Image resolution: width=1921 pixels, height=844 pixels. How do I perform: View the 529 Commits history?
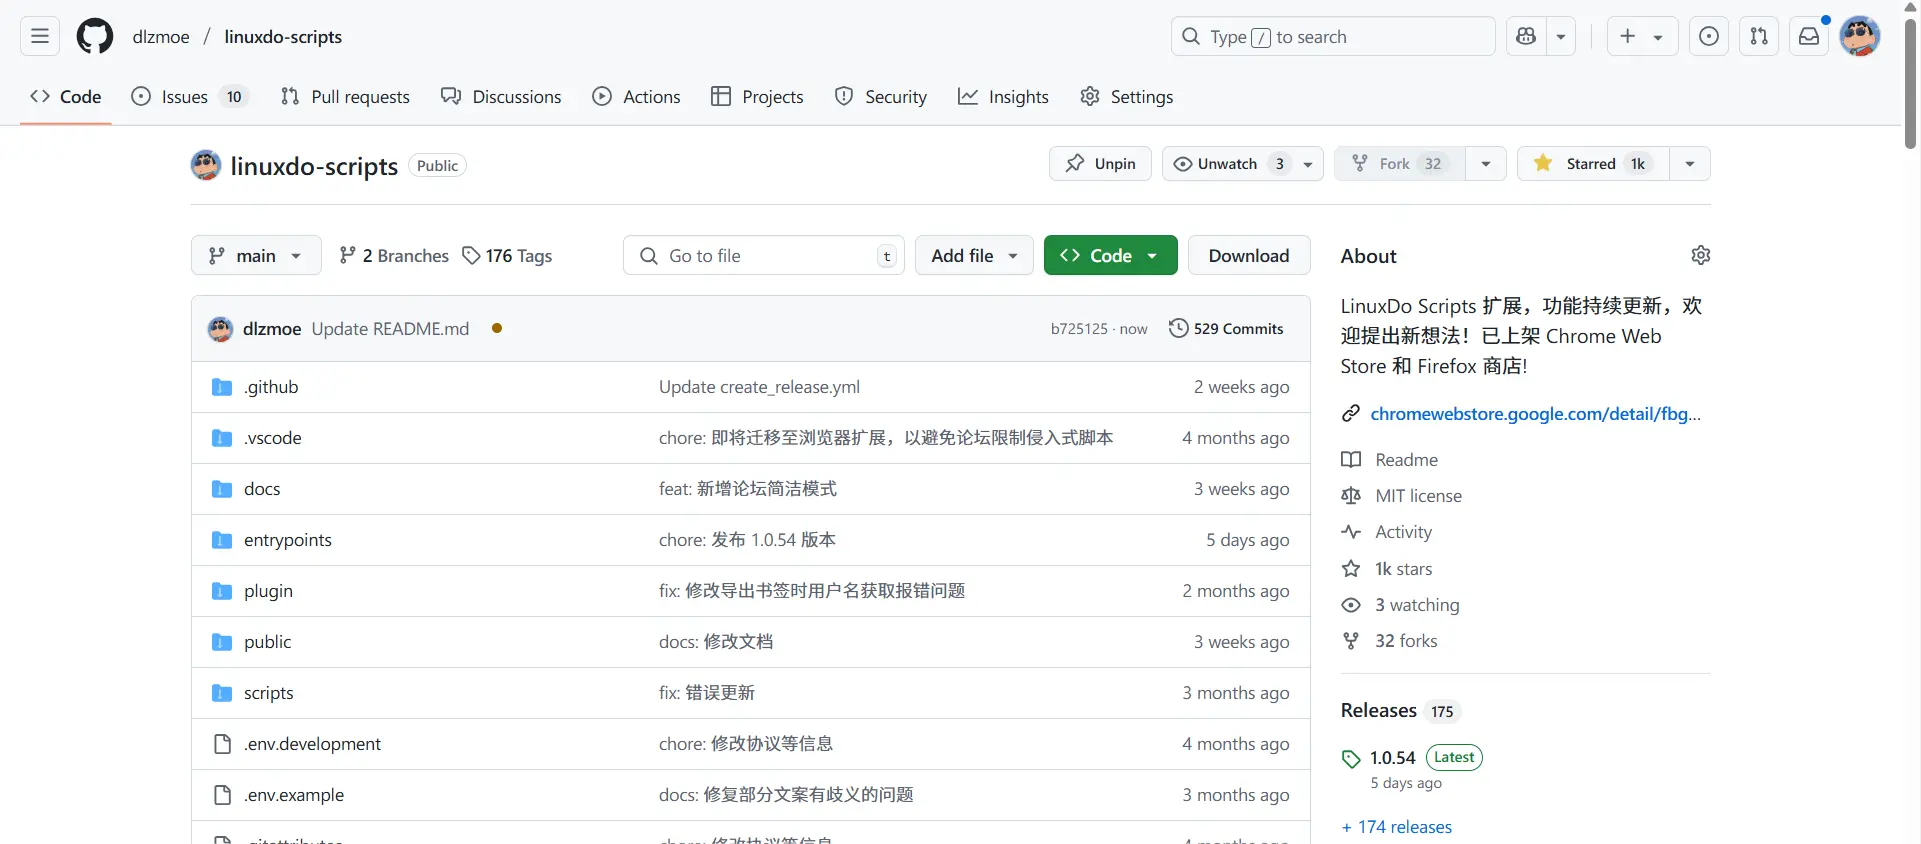click(1226, 329)
